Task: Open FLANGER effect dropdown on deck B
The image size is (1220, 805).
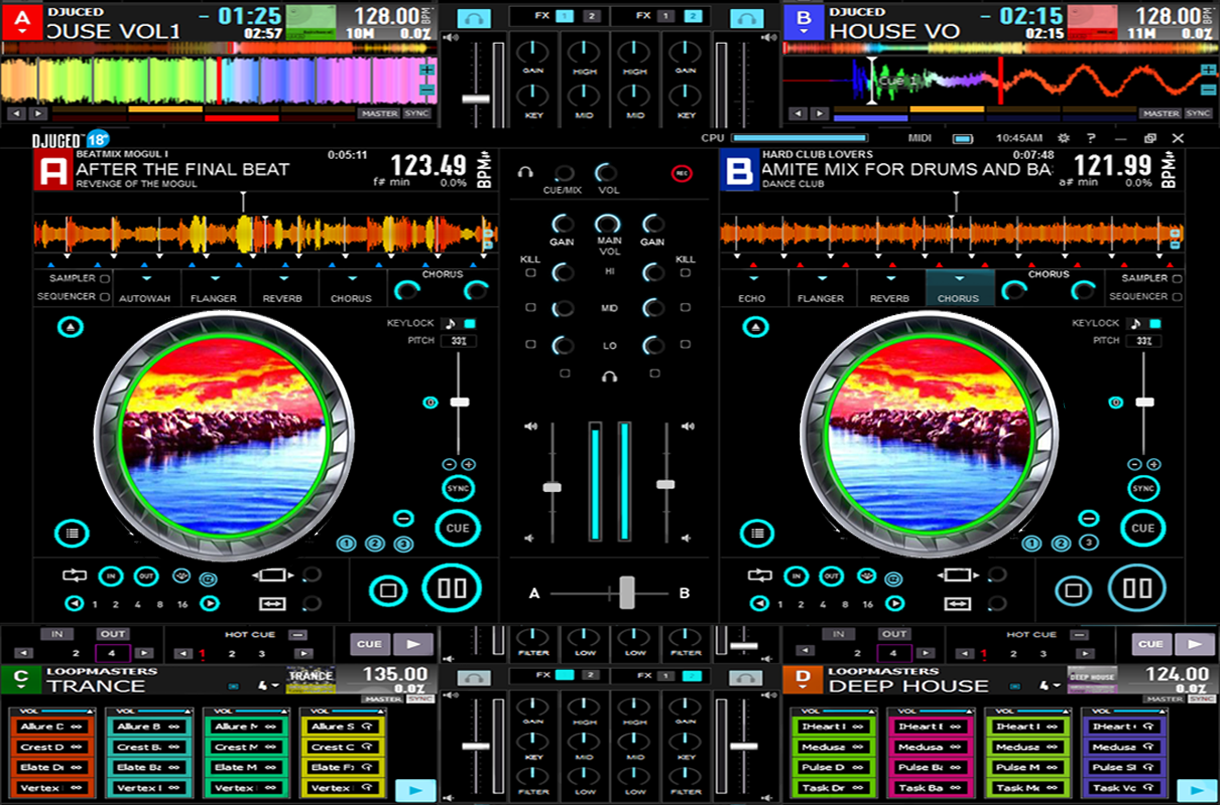Action: (821, 279)
